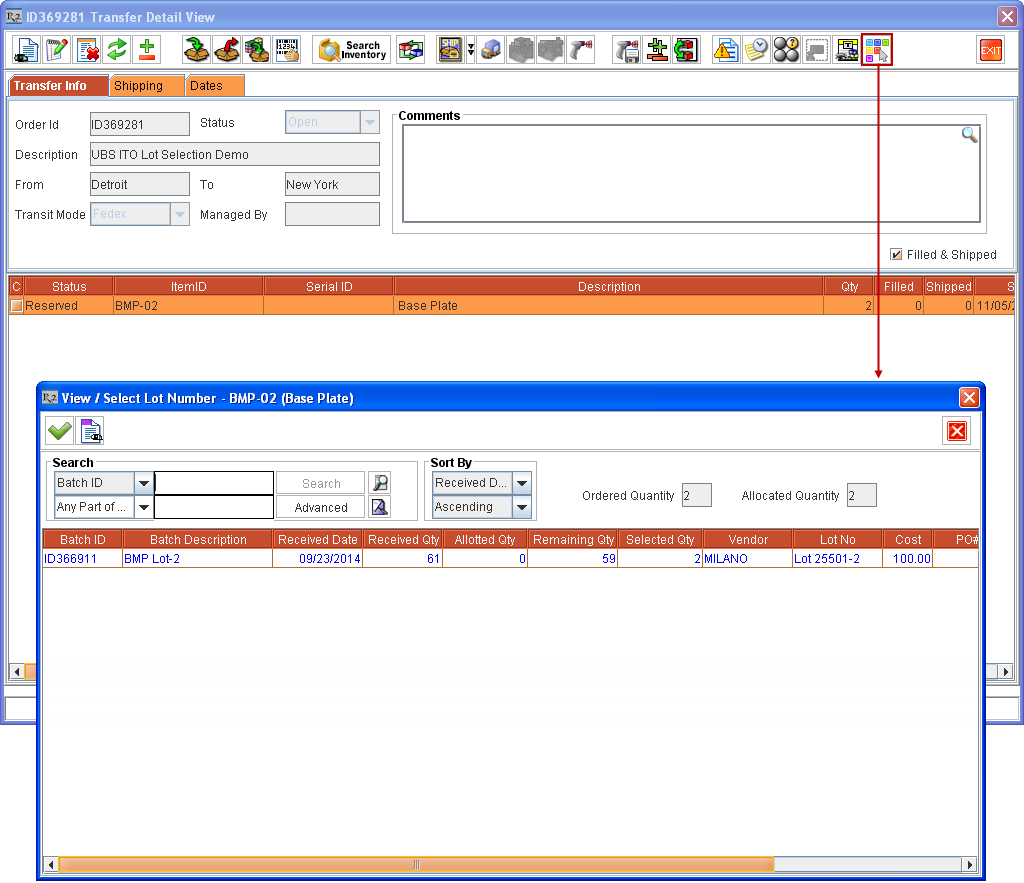1024x883 pixels.
Task: Open the Batch ID search dropdown
Action: [x=143, y=482]
